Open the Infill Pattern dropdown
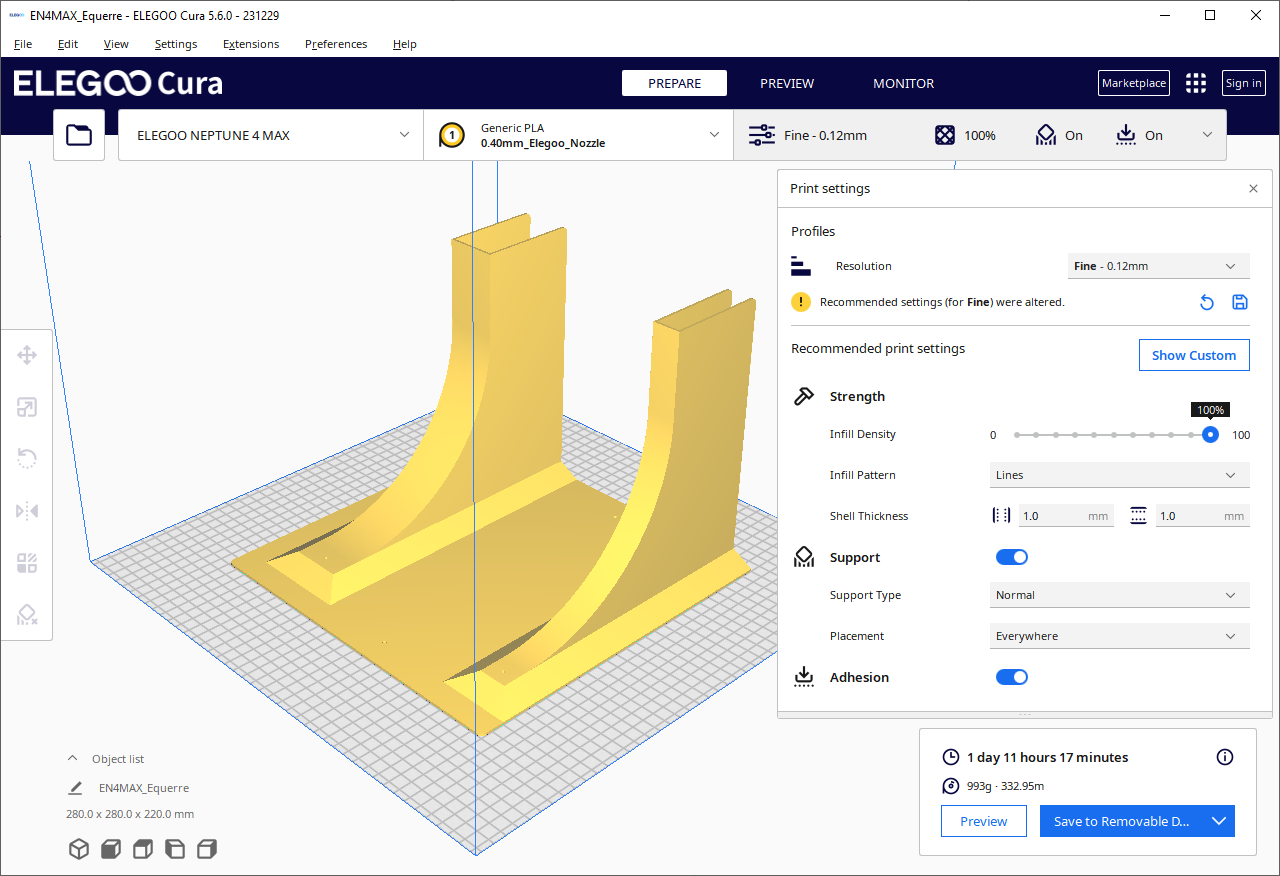1280x876 pixels. click(x=1119, y=475)
